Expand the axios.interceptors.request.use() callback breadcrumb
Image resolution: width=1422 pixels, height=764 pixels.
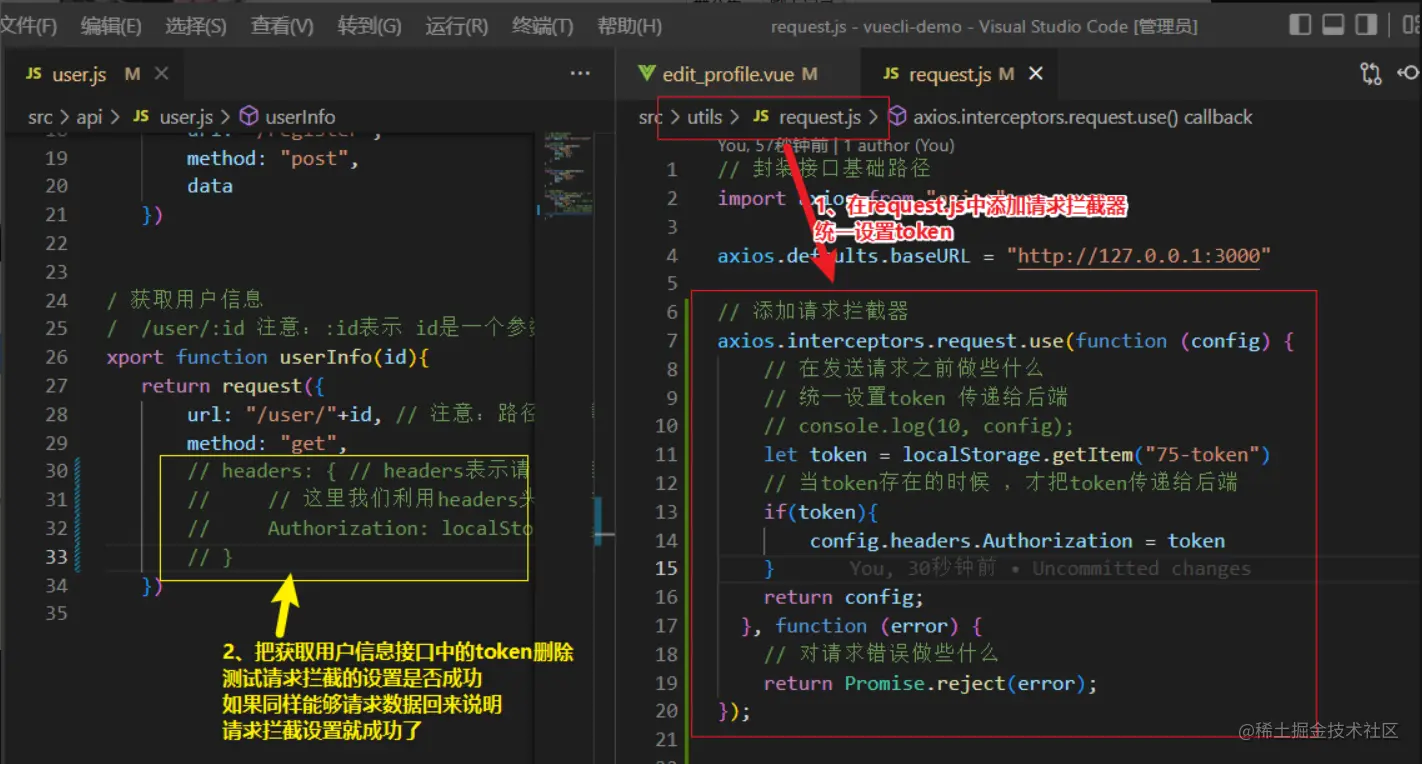click(1083, 117)
